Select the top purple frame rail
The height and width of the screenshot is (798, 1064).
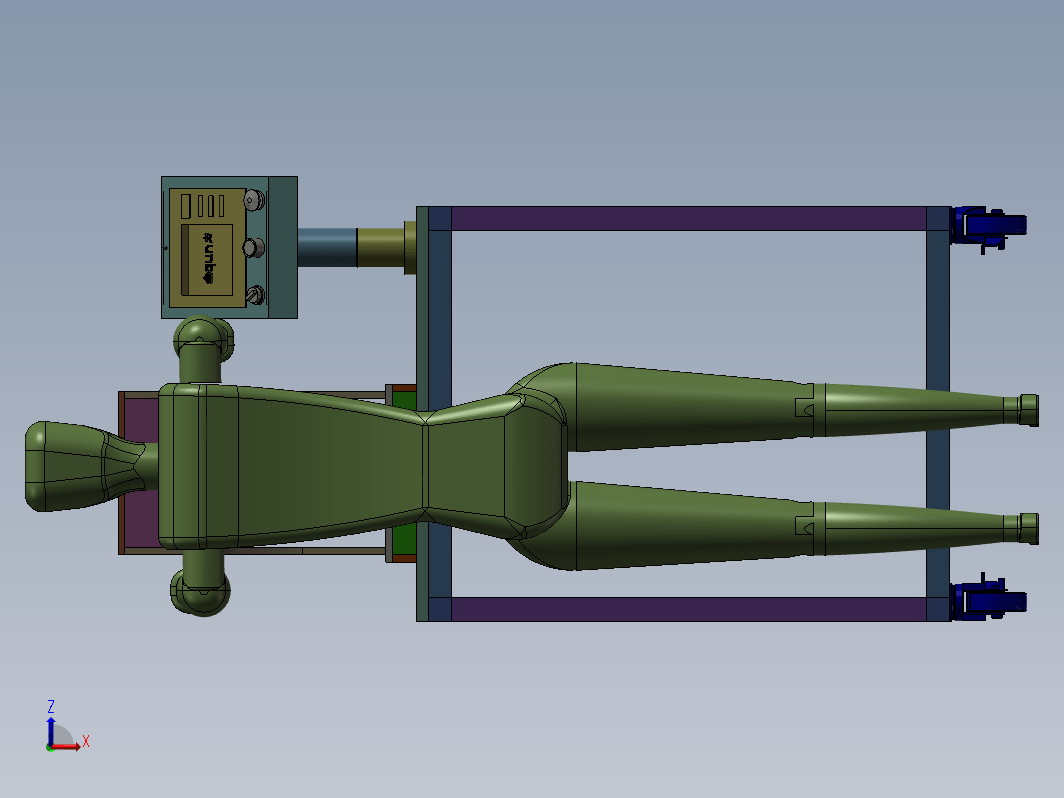click(689, 218)
